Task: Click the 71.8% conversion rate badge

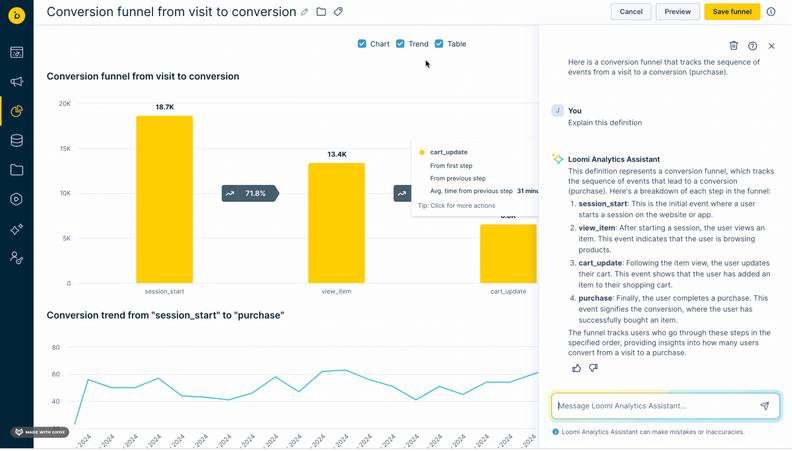Action: pos(250,193)
